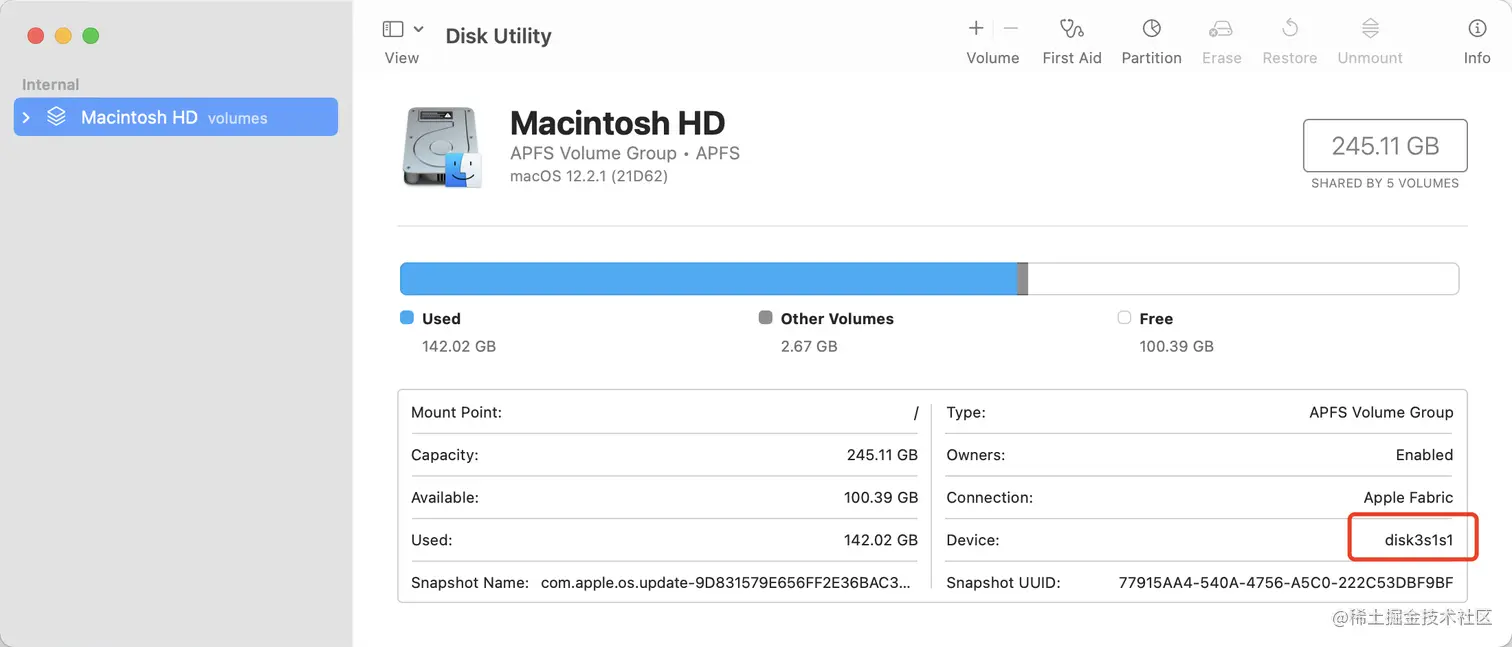
Task: Click 142.02 GB under Used legend
Action: [459, 346]
